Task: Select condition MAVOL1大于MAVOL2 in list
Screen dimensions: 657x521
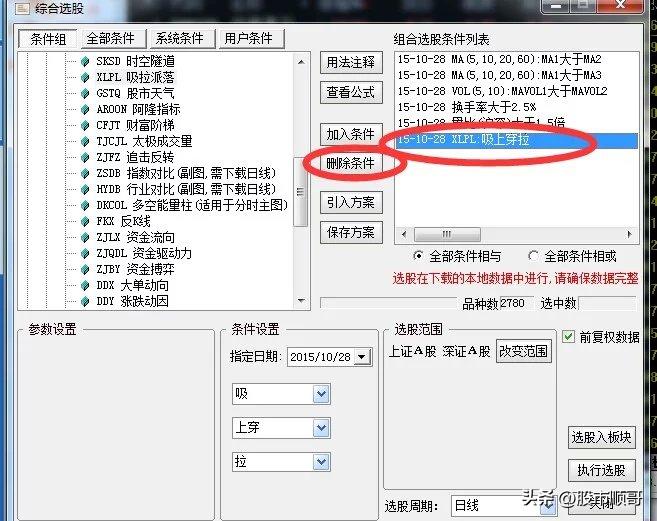Action: [x=517, y=91]
